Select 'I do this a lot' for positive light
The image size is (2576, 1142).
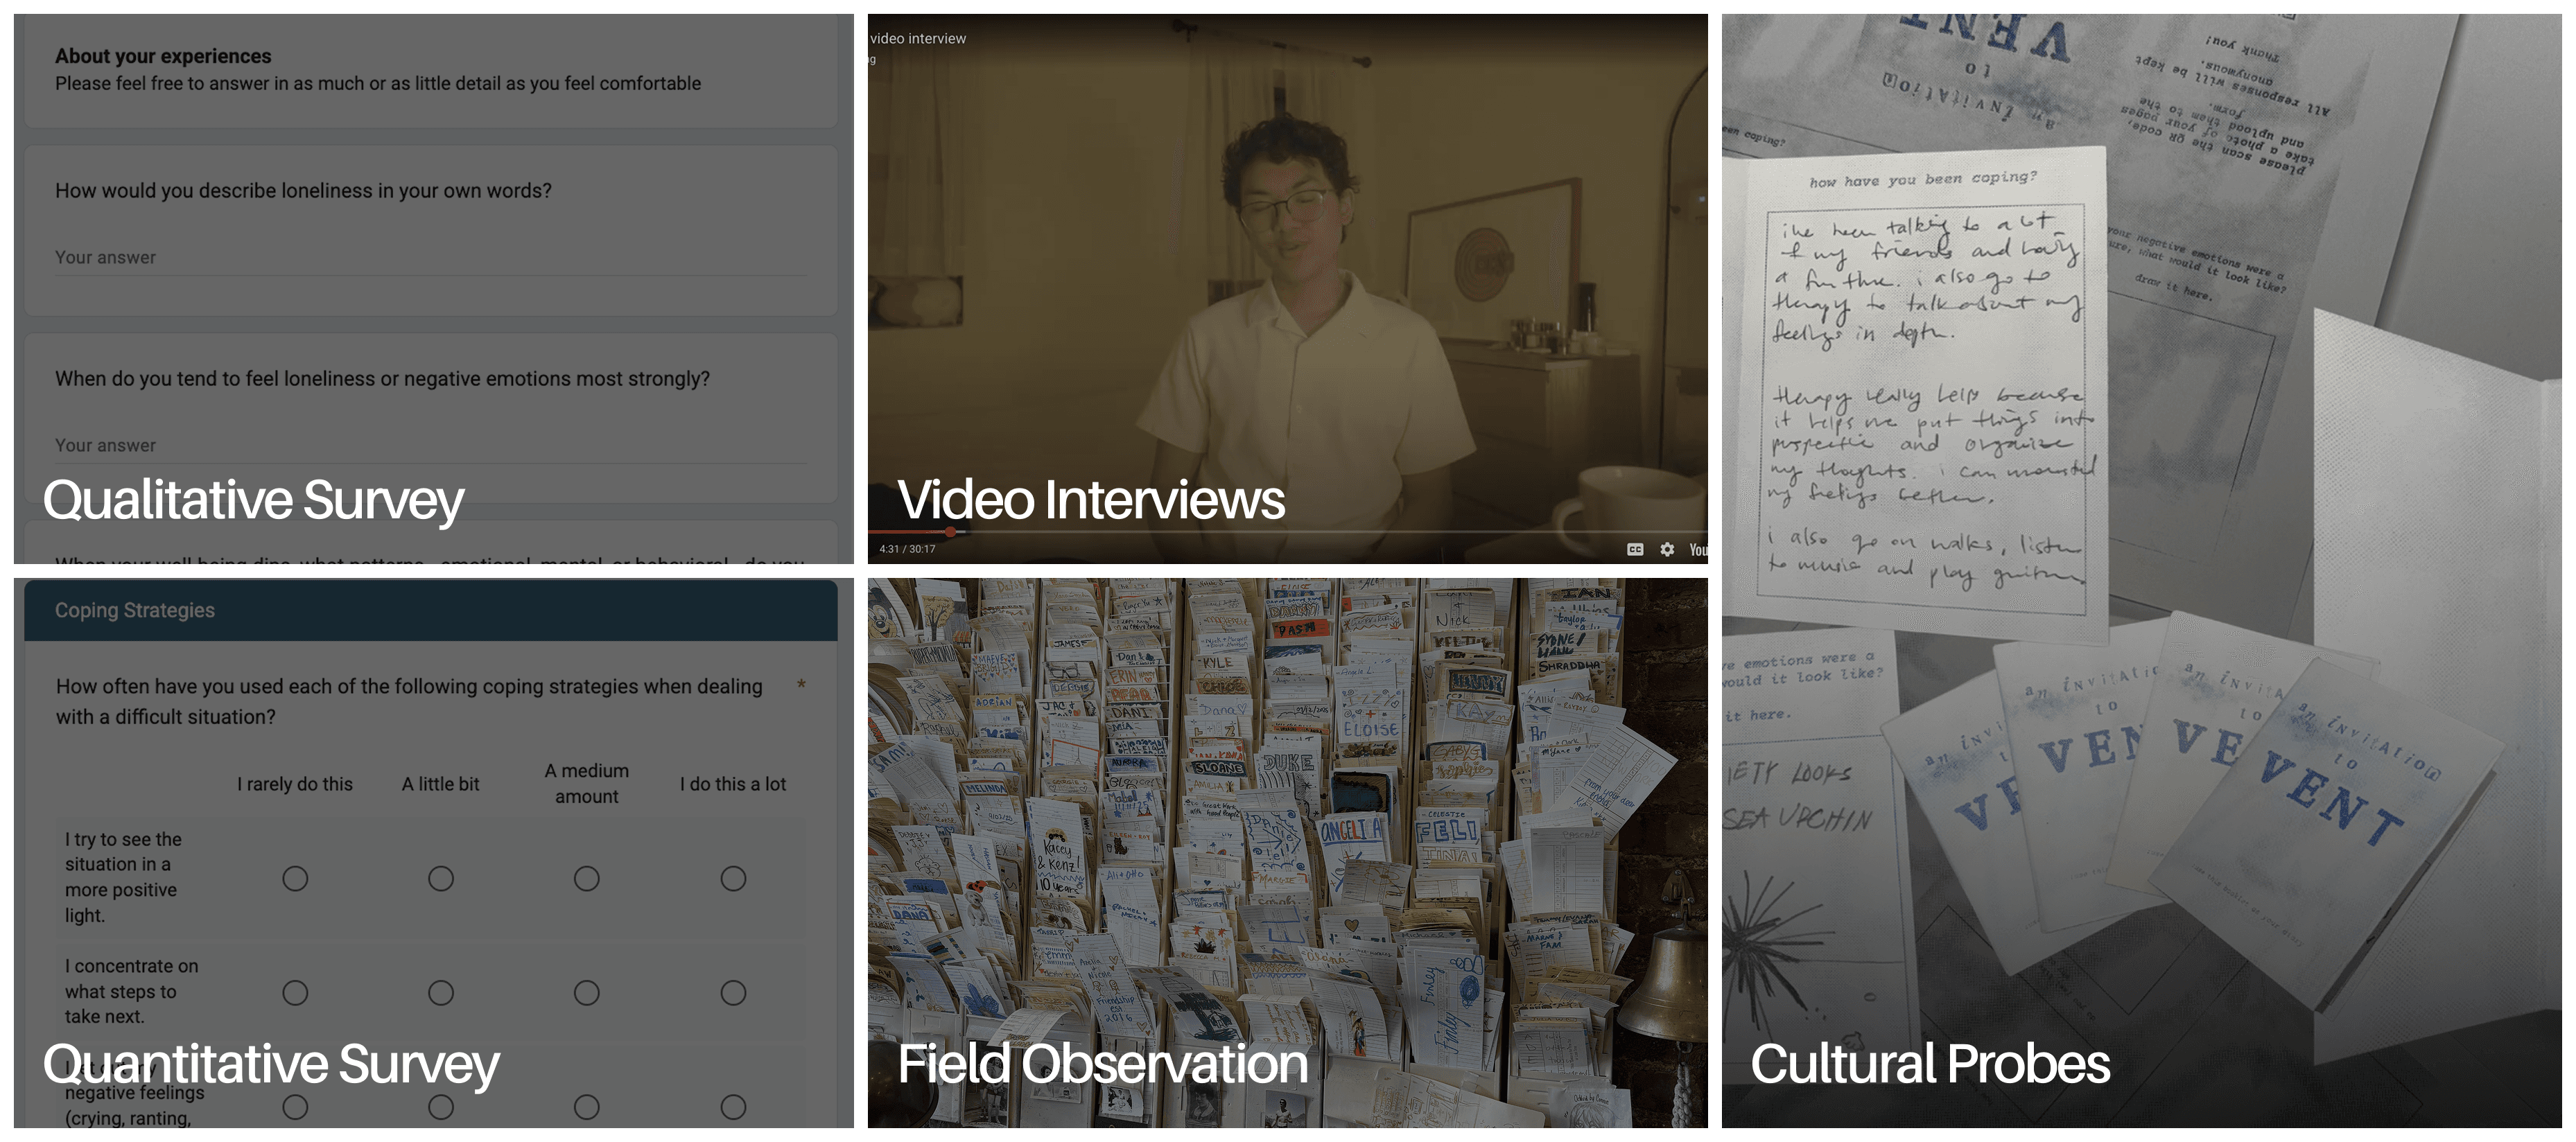pyautogui.click(x=733, y=878)
